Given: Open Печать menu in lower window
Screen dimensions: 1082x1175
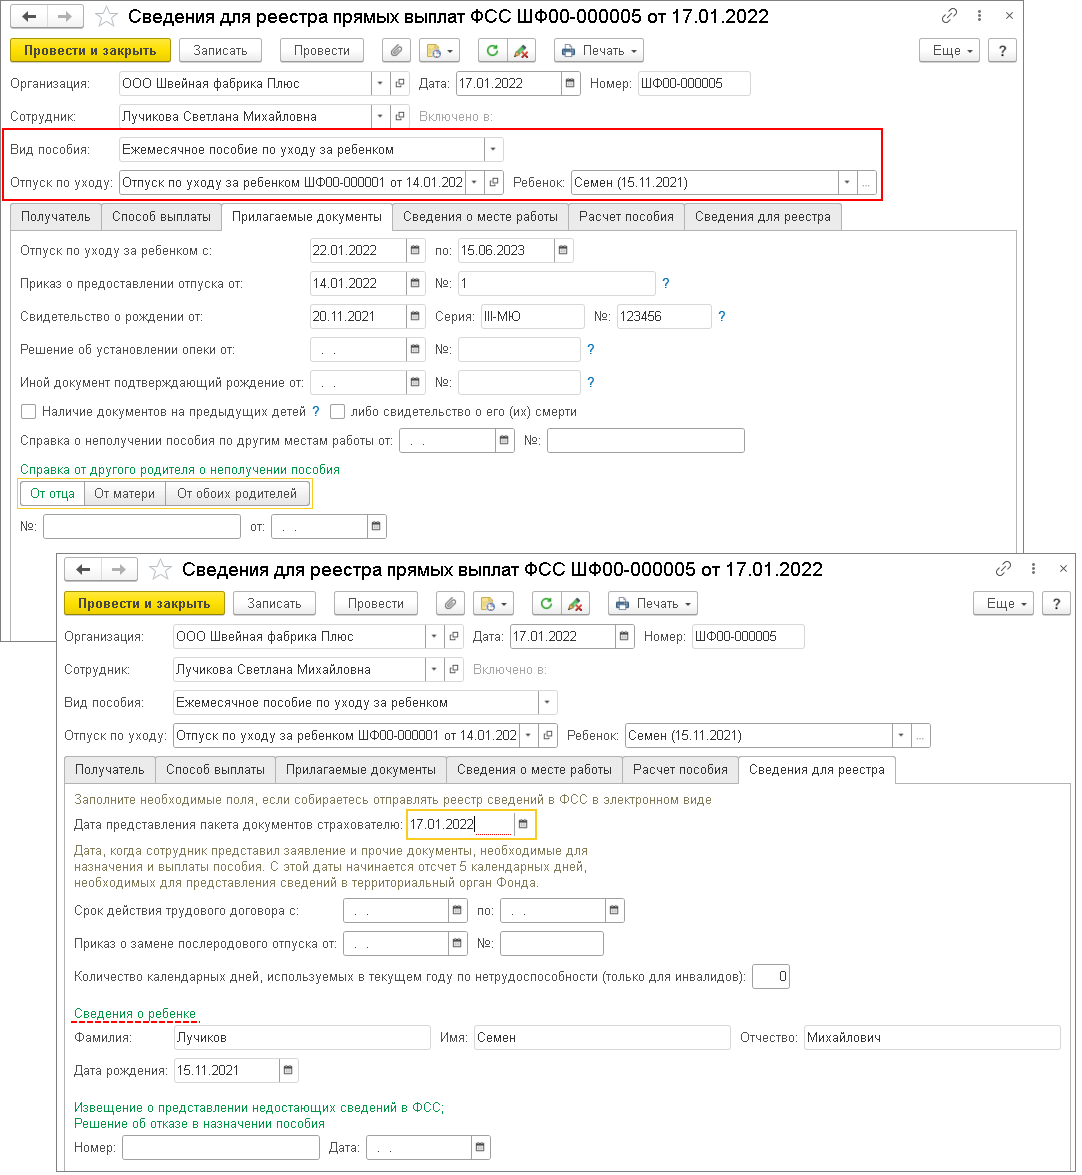Looking at the screenshot, I should click(653, 603).
